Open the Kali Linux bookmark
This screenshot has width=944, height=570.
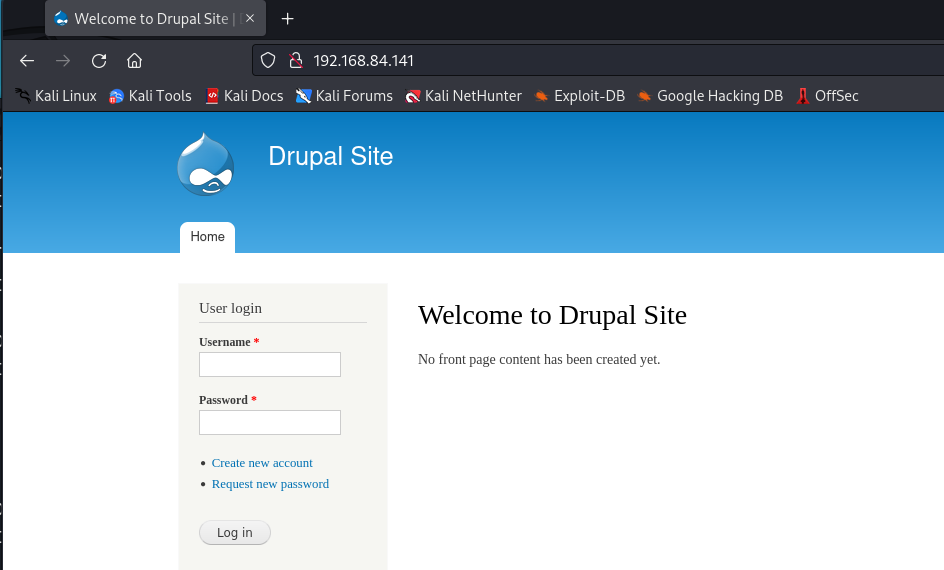[x=56, y=96]
